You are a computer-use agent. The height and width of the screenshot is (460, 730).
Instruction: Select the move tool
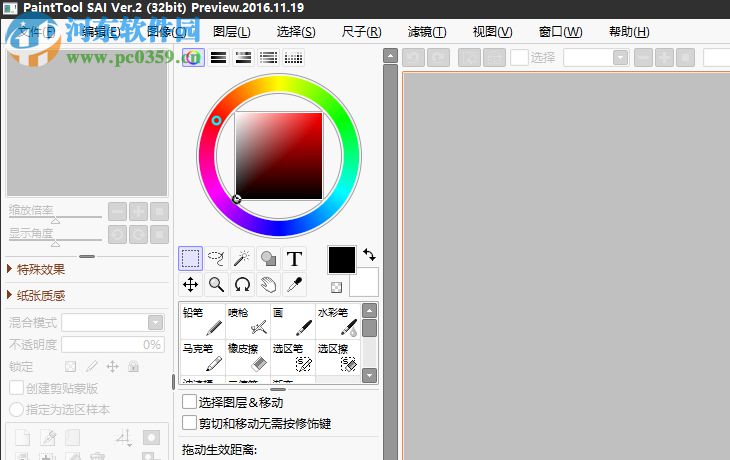pyautogui.click(x=190, y=284)
